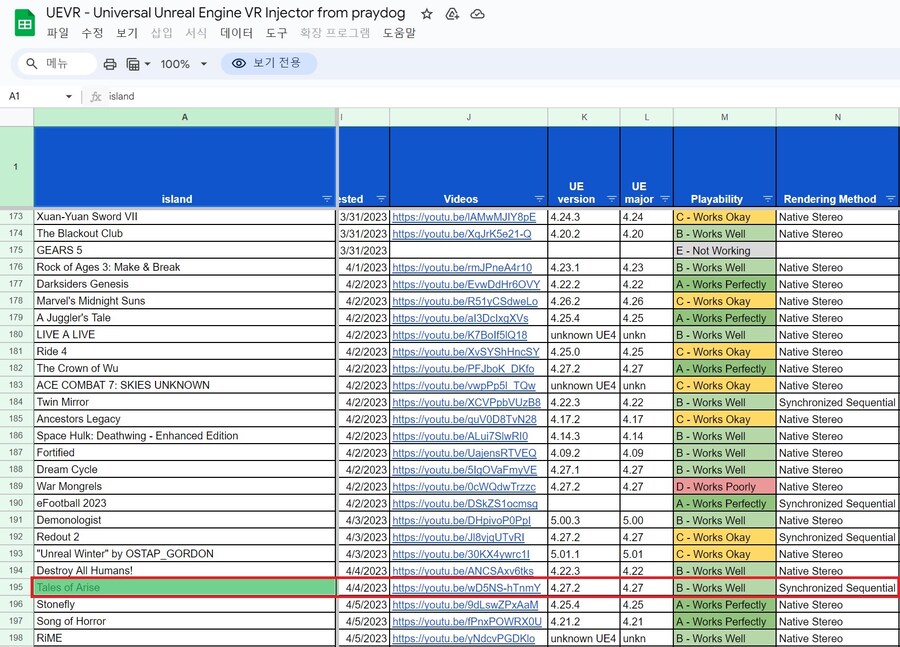Viewport: 900px width, 647px height.
Task: Open the Tales of Arise video link
Action: coord(466,588)
